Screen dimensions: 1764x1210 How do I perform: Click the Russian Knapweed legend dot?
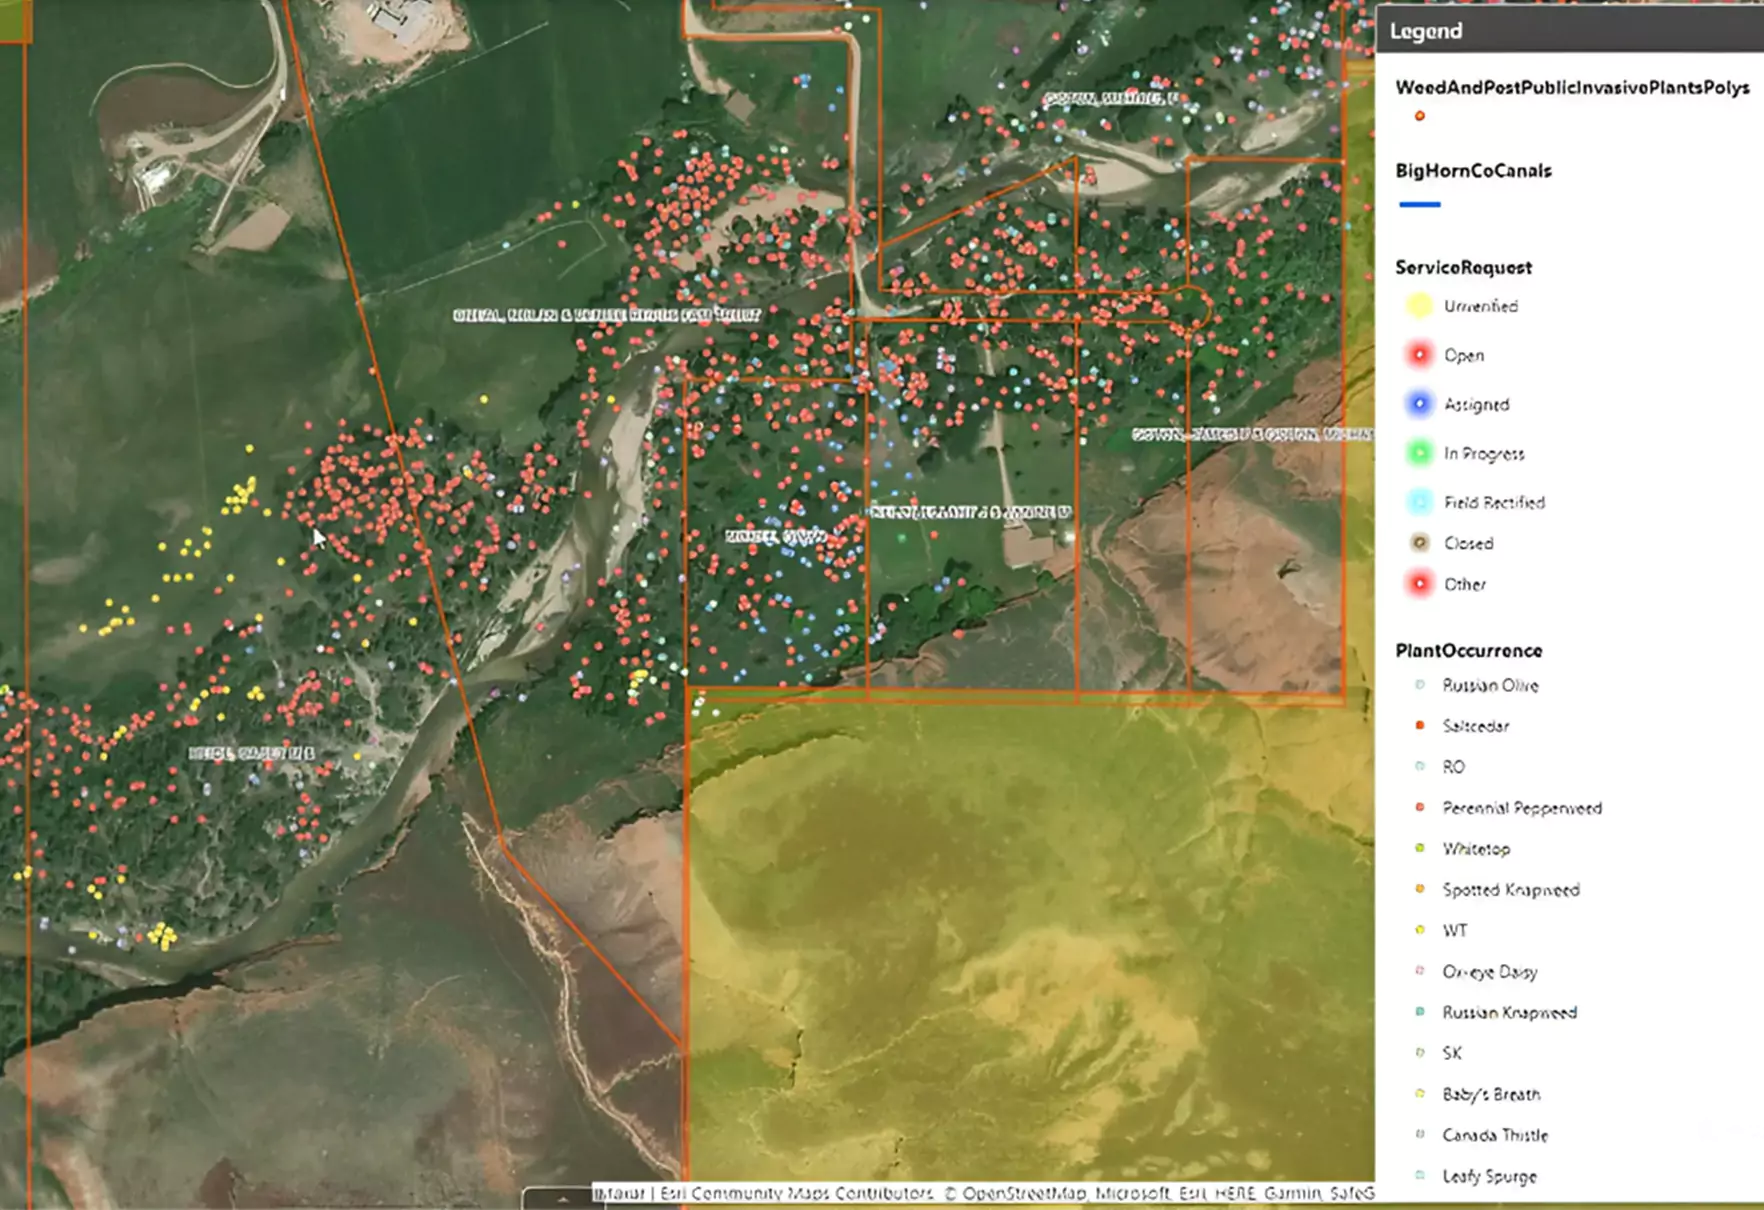1419,1012
